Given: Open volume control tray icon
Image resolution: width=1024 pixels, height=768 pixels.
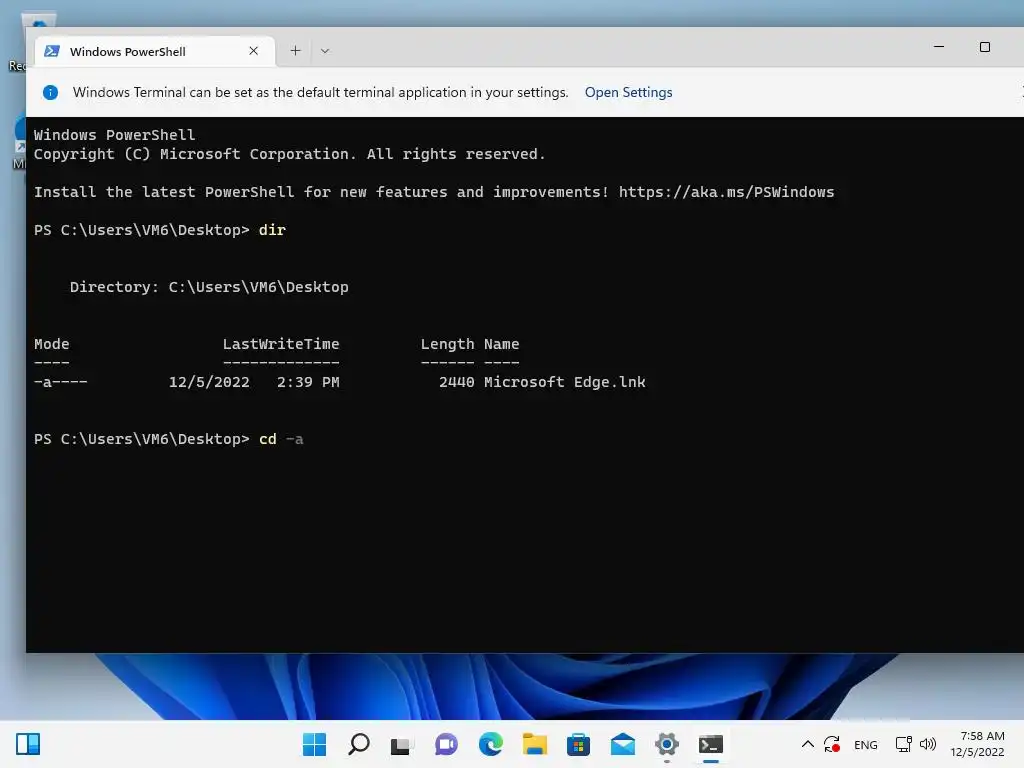Looking at the screenshot, I should tap(927, 744).
